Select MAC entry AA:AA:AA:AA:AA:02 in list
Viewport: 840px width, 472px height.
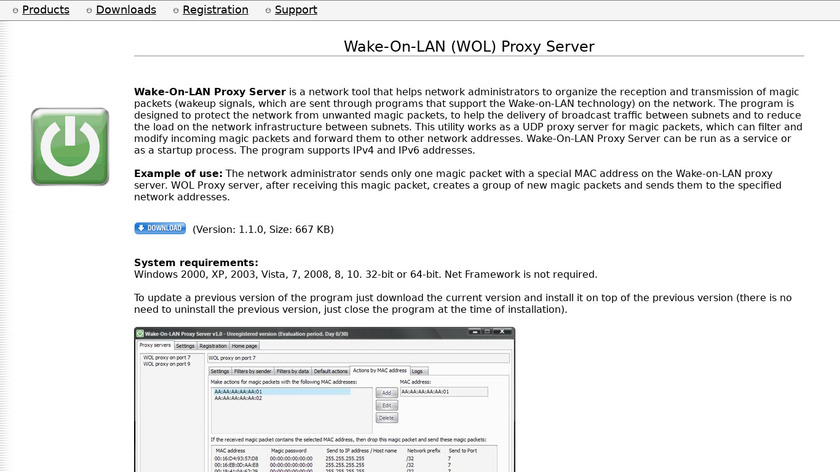tap(238, 398)
